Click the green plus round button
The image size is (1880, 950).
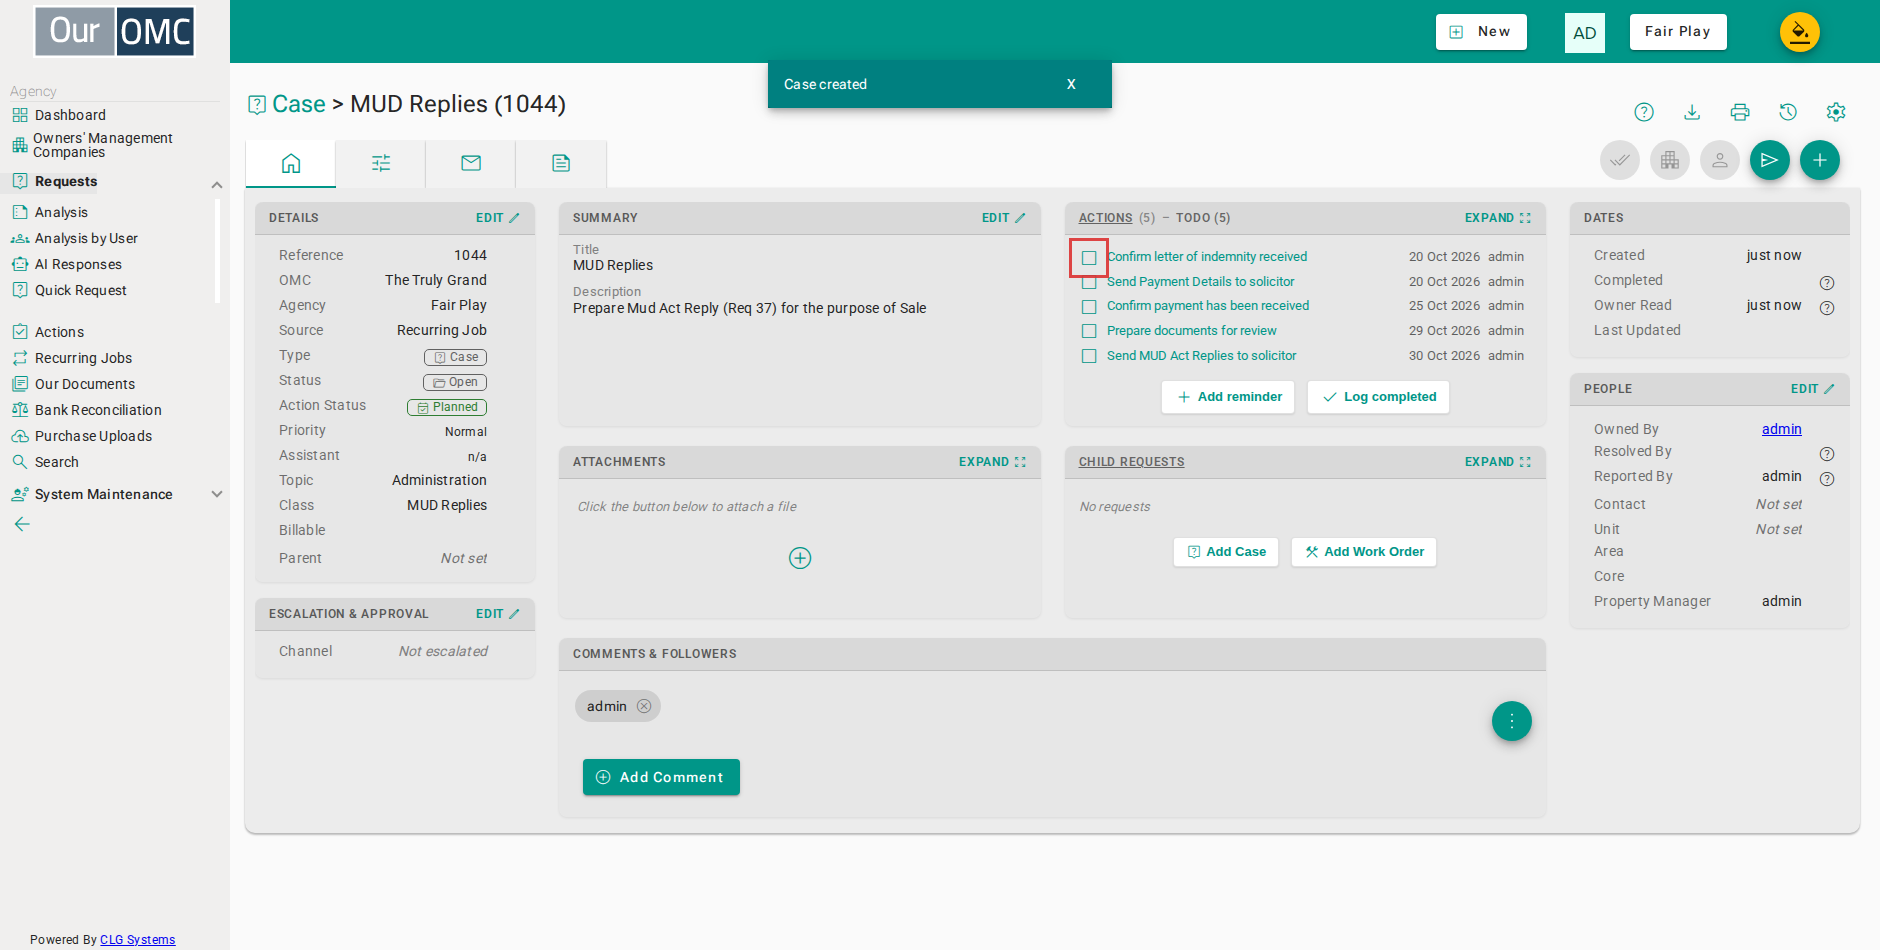[1820, 160]
